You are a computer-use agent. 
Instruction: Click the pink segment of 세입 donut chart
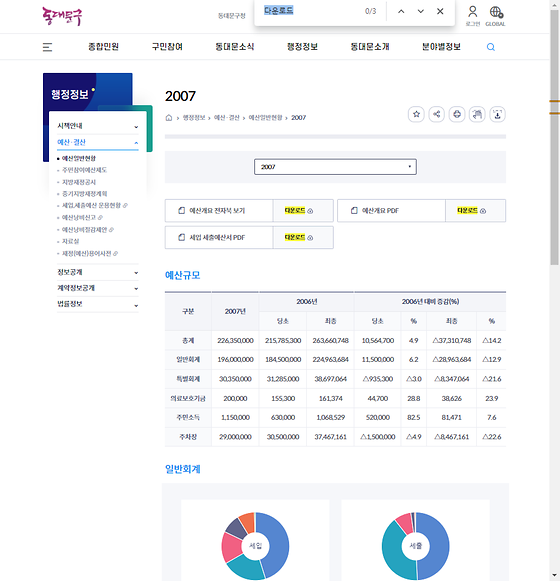pyautogui.click(x=232, y=548)
